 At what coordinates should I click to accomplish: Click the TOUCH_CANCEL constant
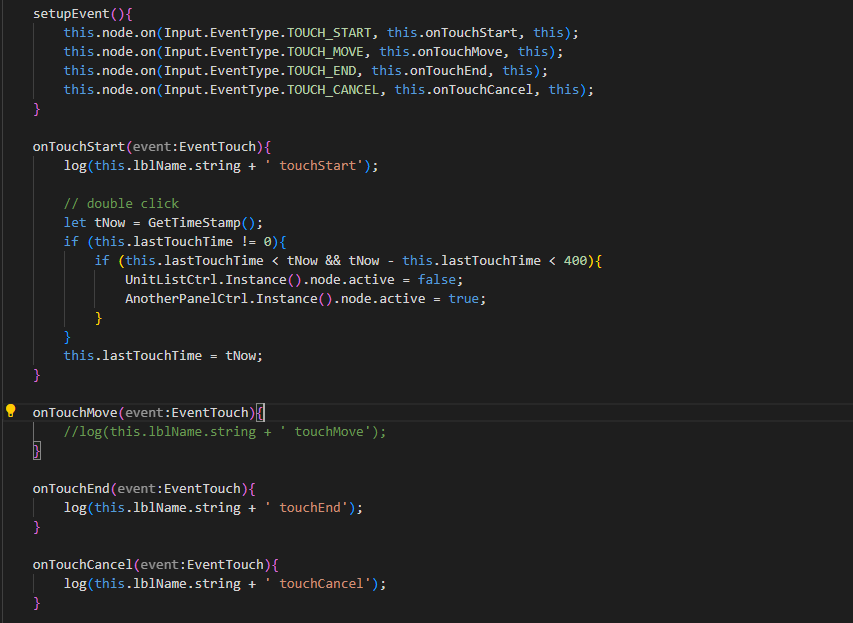pyautogui.click(x=333, y=90)
